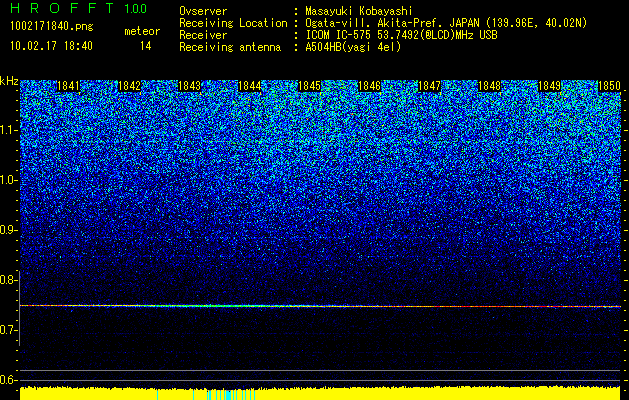Click the Receiving antenna field label
This screenshot has width=629, height=400.
coord(230,47)
